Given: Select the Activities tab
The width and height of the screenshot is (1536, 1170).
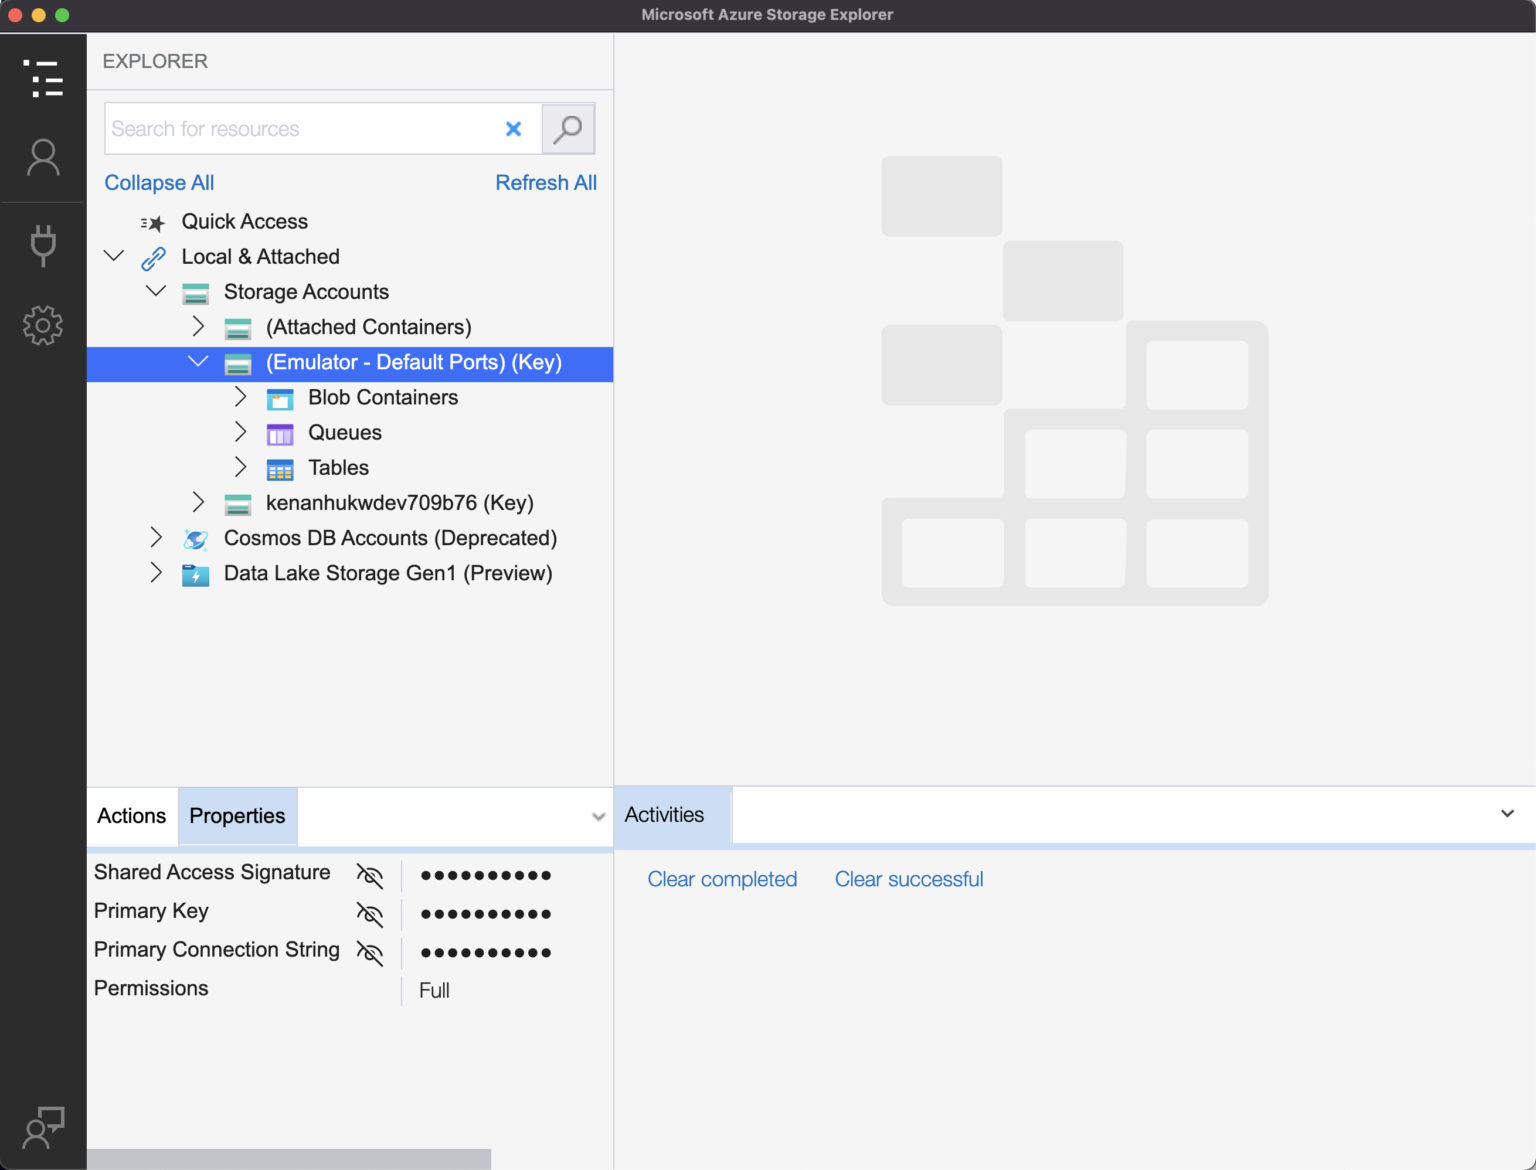Looking at the screenshot, I should pos(664,814).
